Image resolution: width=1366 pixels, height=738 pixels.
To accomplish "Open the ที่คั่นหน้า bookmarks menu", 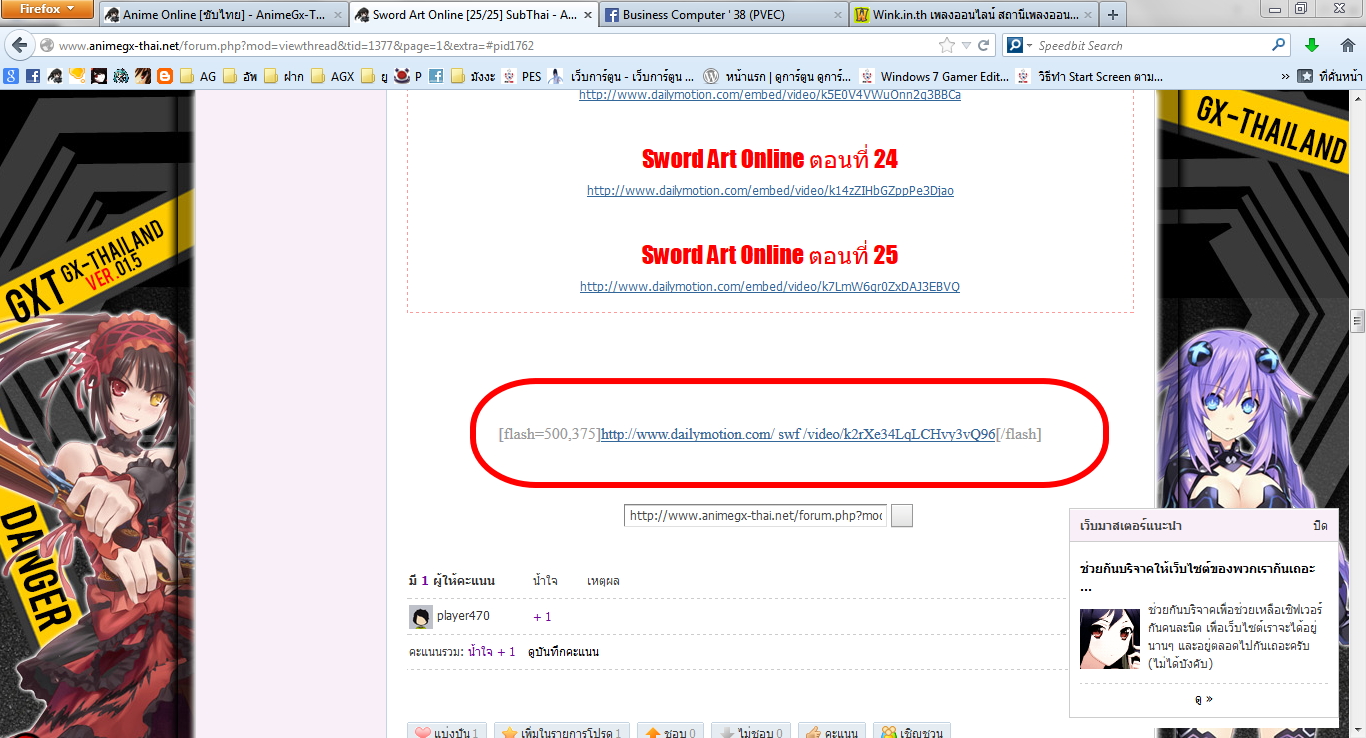I will (x=1330, y=76).
